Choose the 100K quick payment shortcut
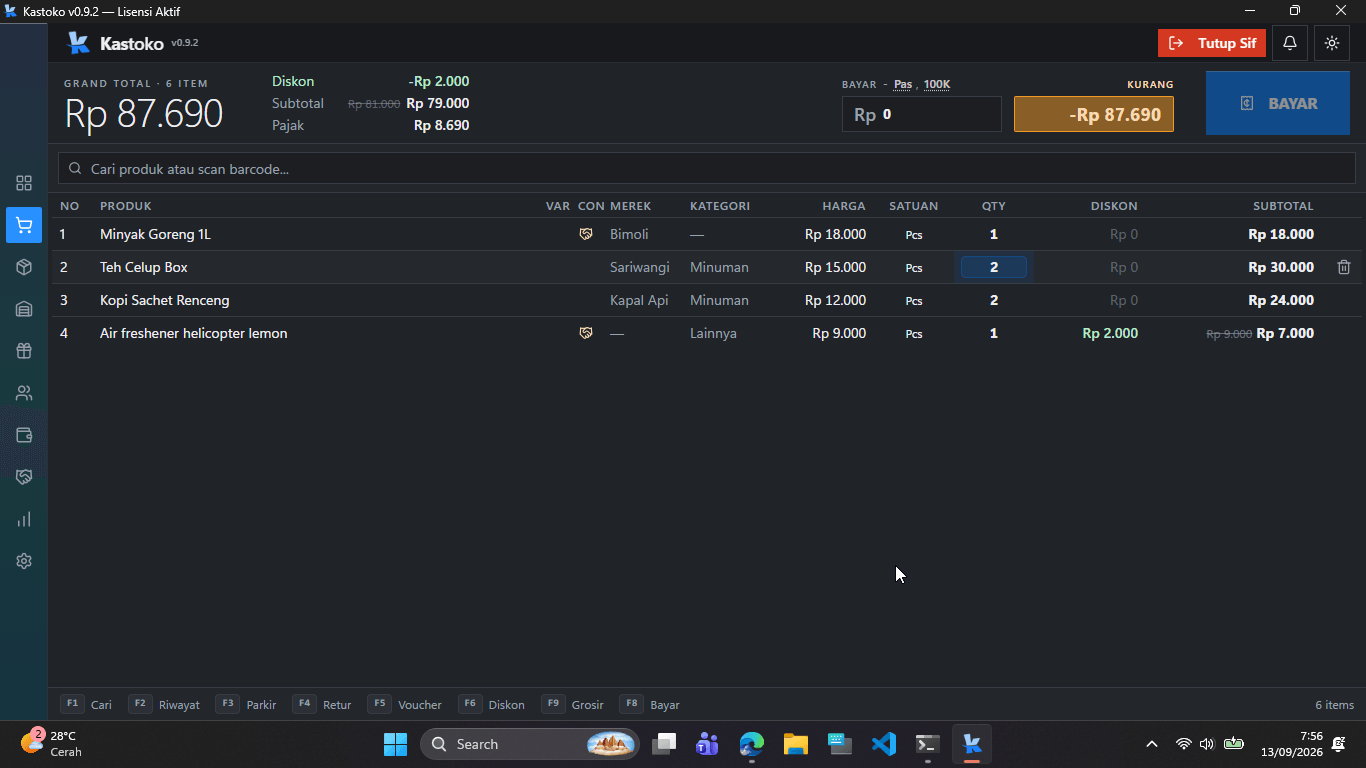This screenshot has height=768, width=1366. click(937, 85)
